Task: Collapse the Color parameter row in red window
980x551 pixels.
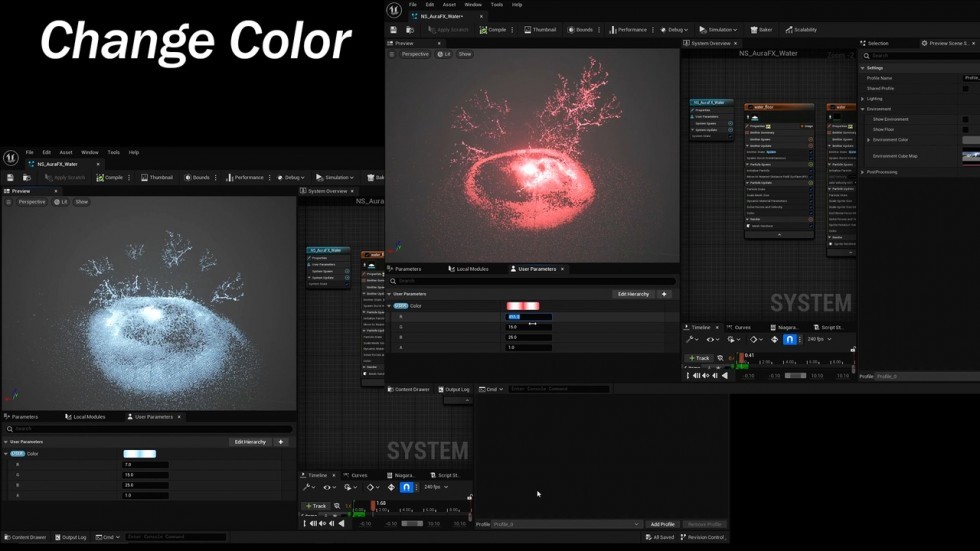Action: coord(389,306)
